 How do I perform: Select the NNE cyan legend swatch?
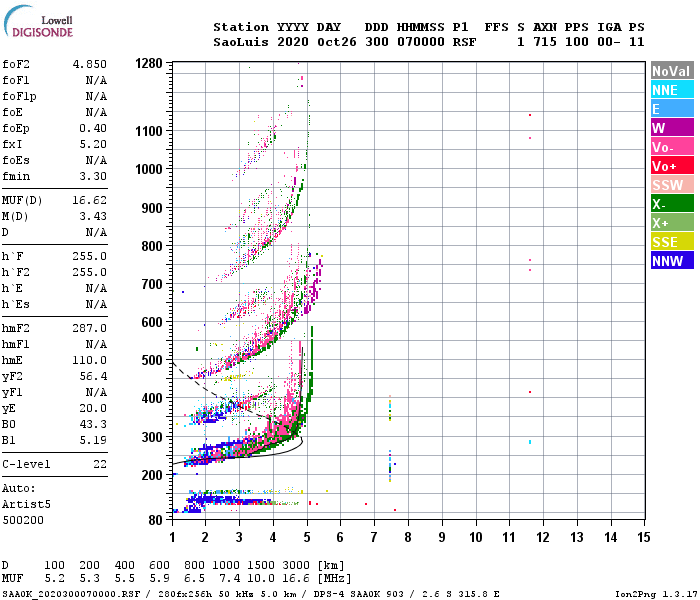pyautogui.click(x=672, y=90)
